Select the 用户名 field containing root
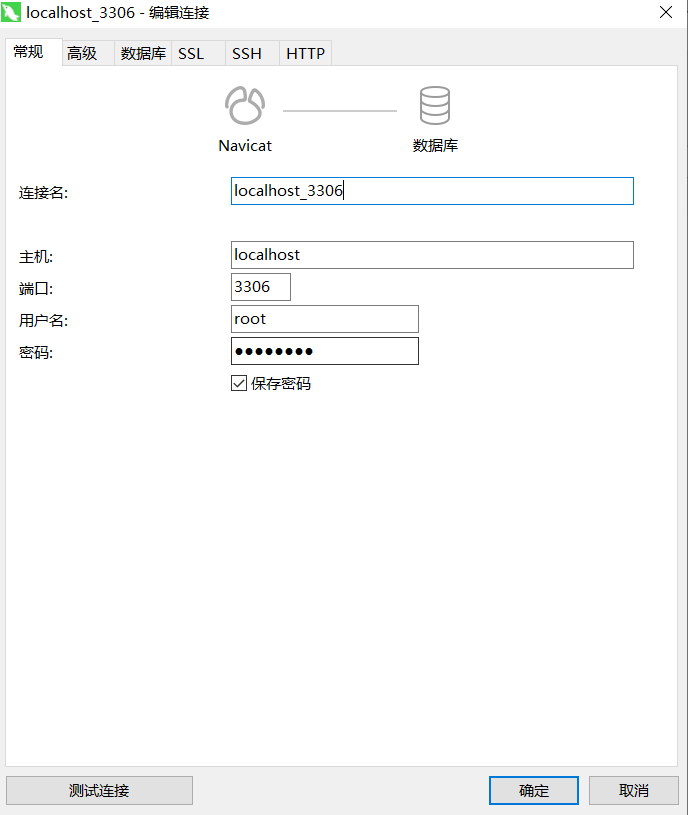The height and width of the screenshot is (815, 688). tap(324, 319)
